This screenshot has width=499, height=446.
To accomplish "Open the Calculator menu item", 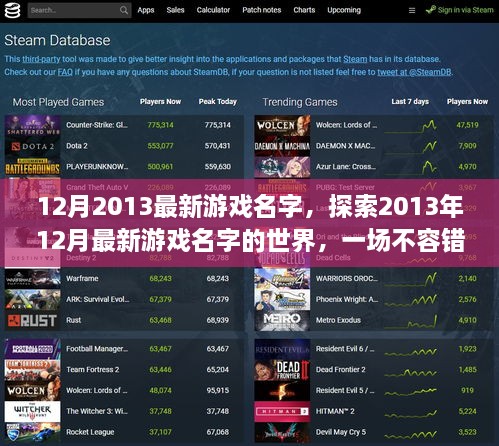I will pos(213,10).
